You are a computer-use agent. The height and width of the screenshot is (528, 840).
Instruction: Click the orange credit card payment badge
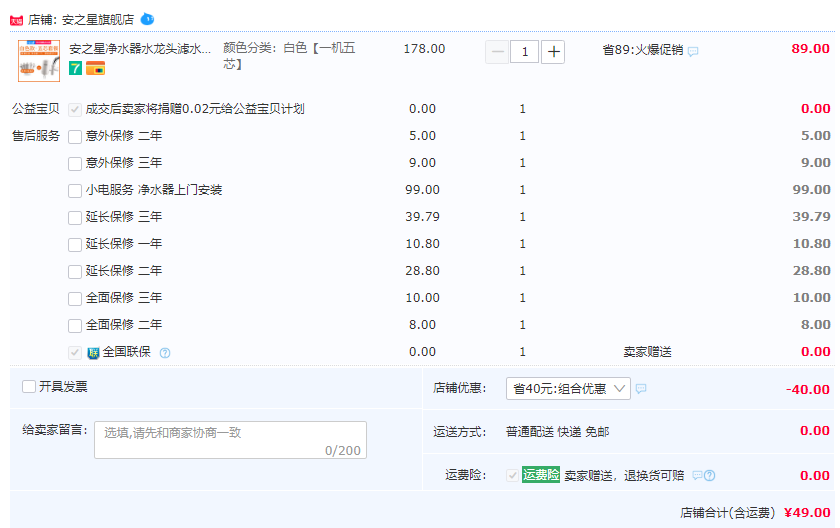95,68
